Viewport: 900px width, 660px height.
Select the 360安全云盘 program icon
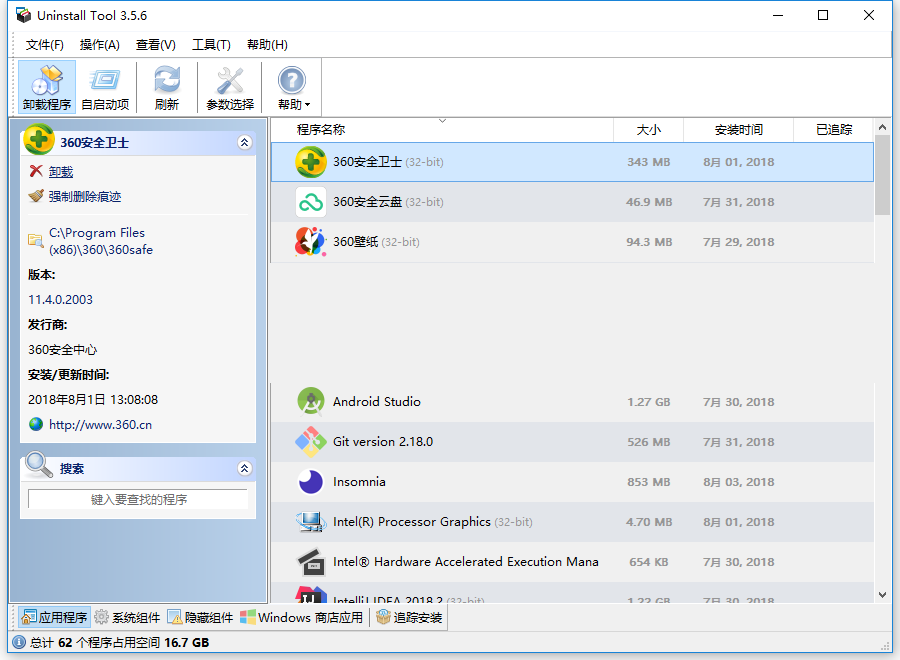point(310,201)
